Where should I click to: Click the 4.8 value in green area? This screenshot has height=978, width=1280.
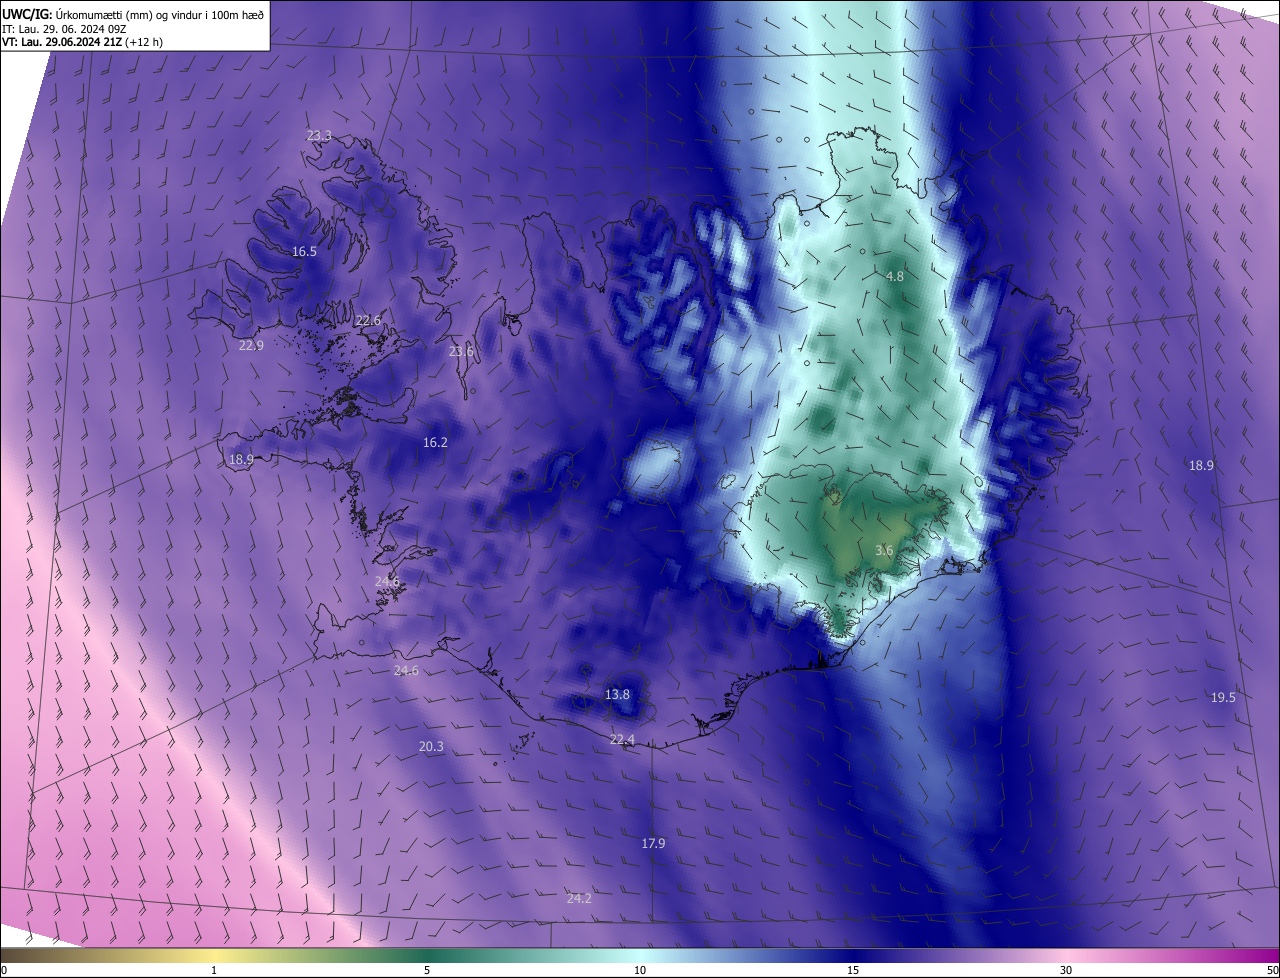coord(895,277)
